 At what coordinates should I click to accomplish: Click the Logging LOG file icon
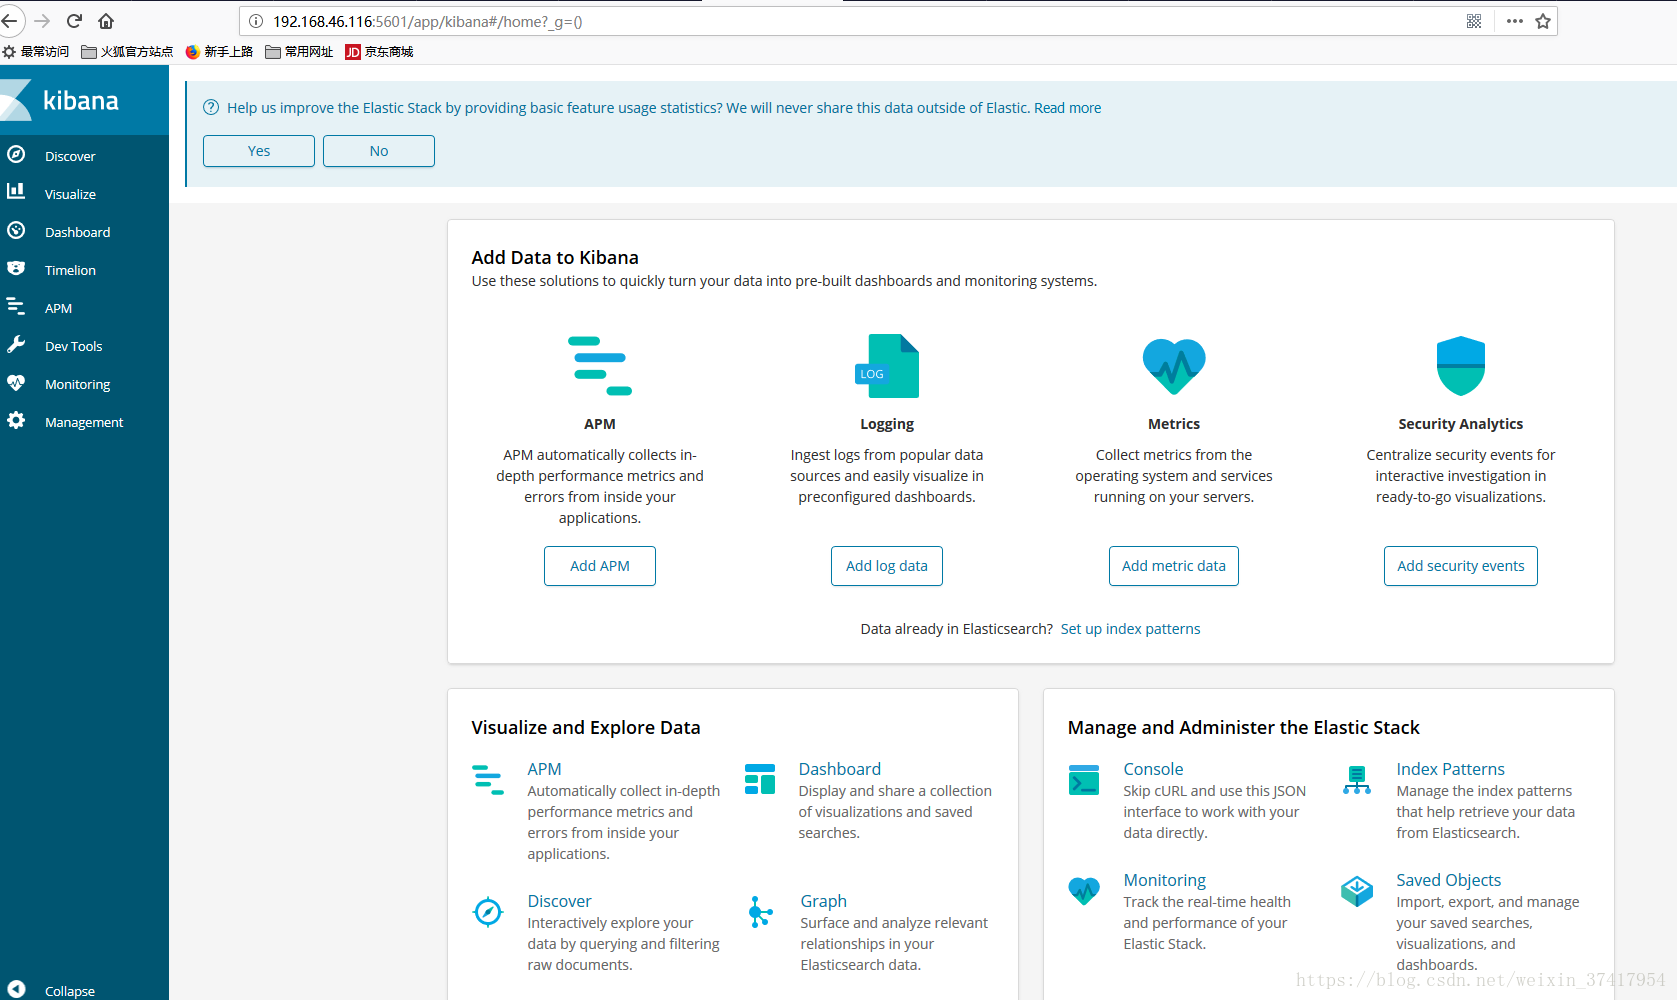887,366
